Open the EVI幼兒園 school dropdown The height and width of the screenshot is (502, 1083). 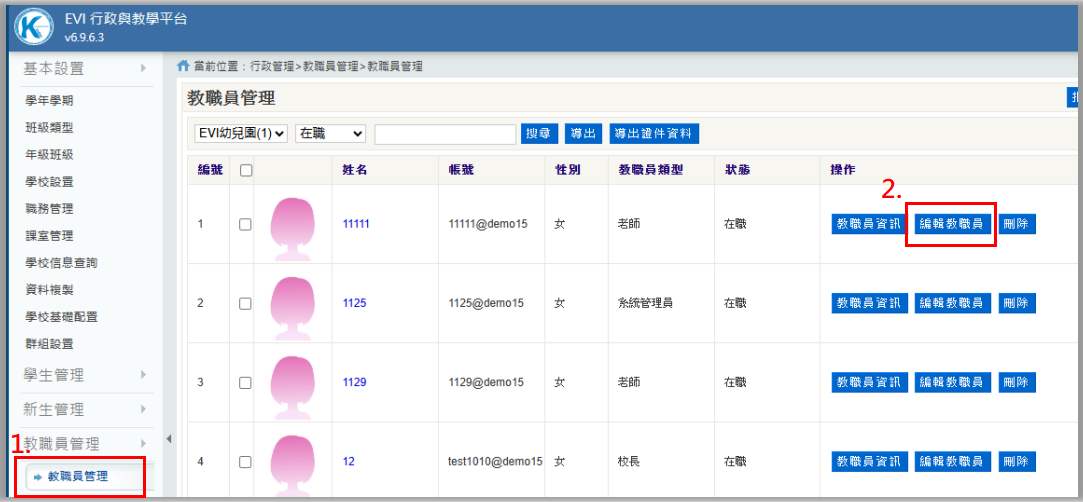pos(241,134)
